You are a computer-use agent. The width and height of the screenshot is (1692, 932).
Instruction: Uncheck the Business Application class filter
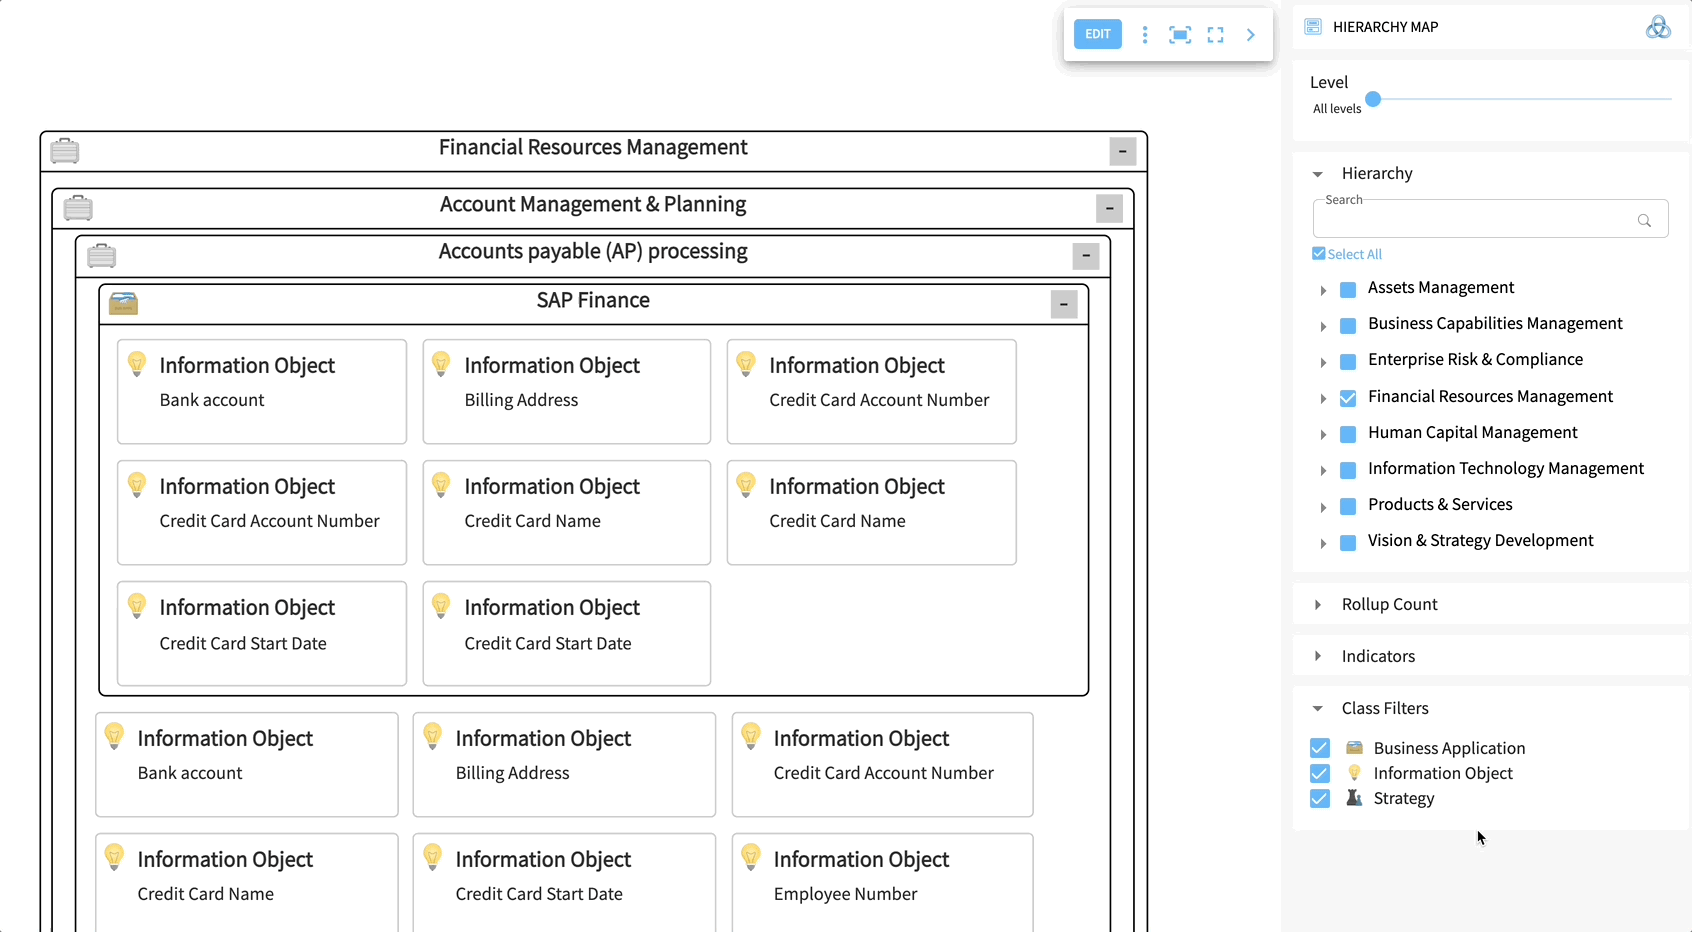click(x=1320, y=748)
